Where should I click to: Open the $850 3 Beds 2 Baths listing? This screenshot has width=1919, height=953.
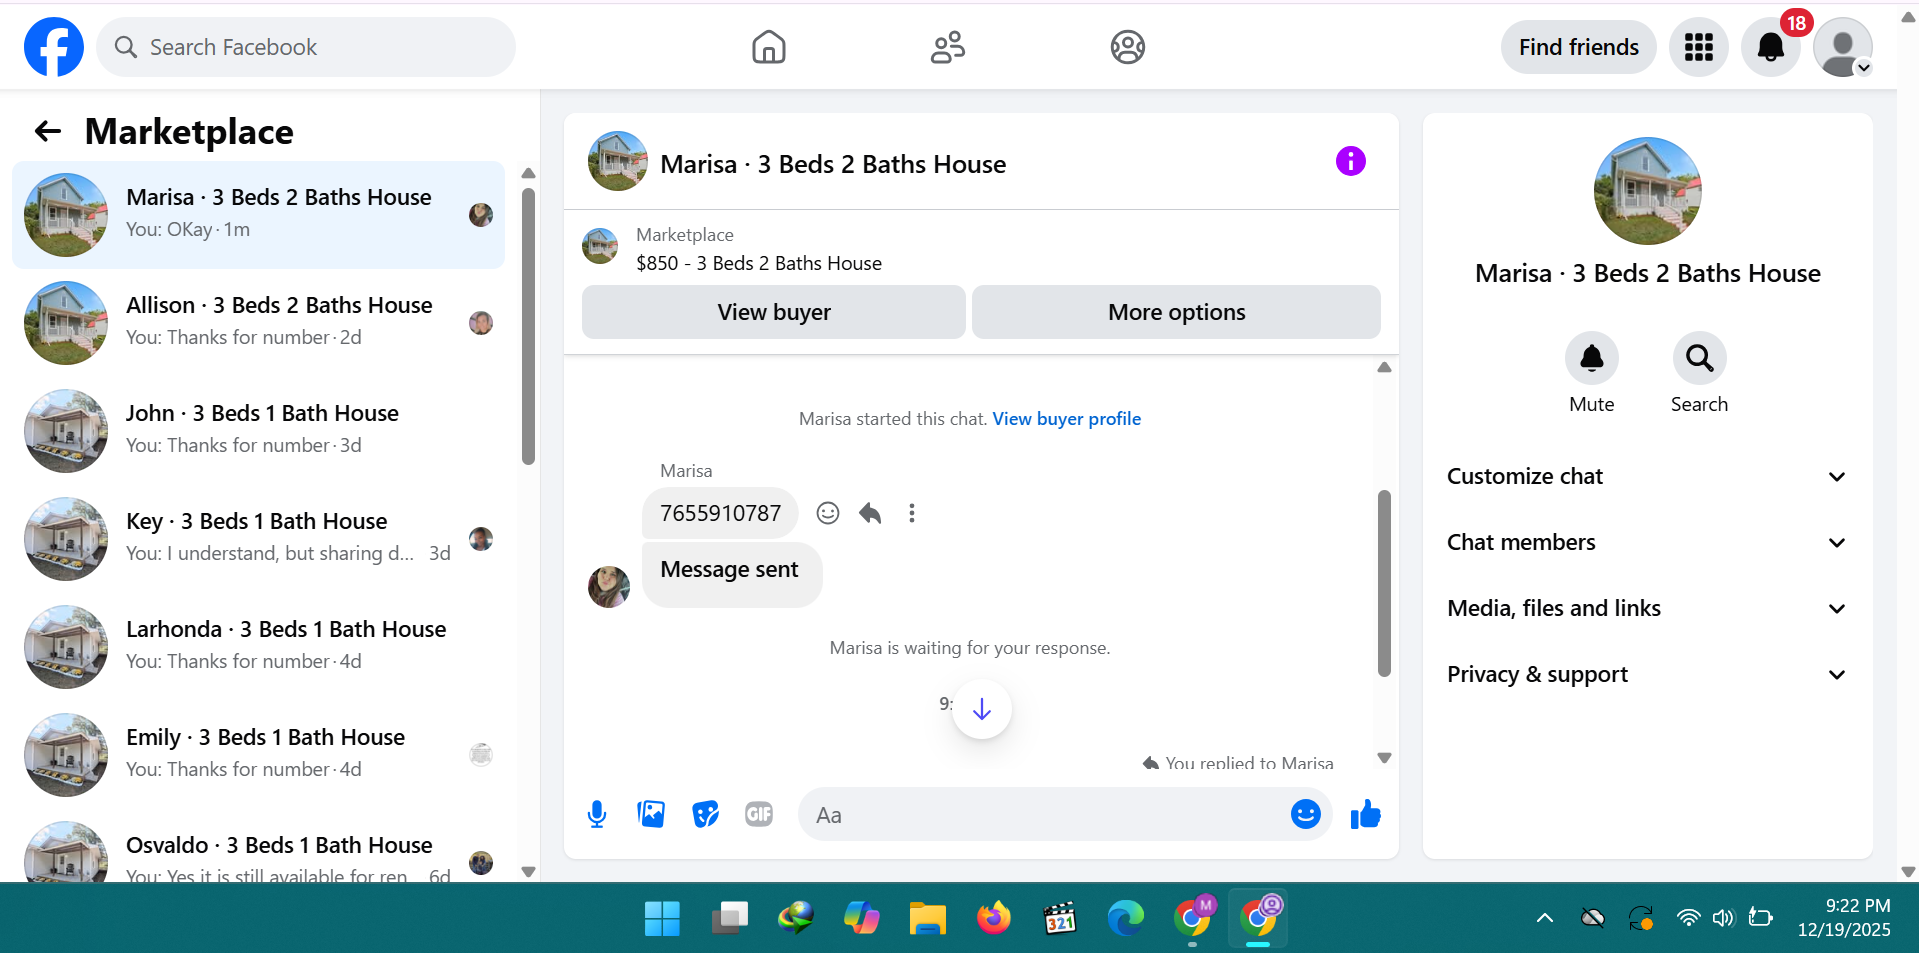point(759,263)
